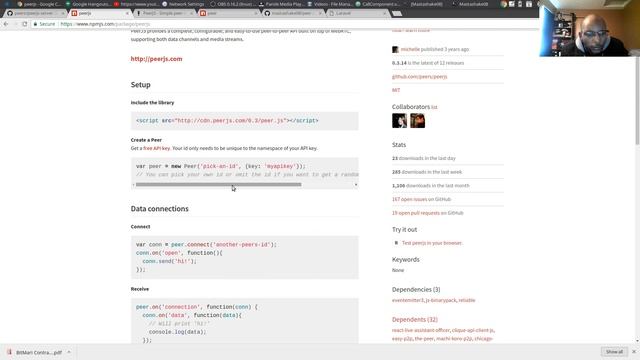Click the peer.connect code block

[244, 257]
